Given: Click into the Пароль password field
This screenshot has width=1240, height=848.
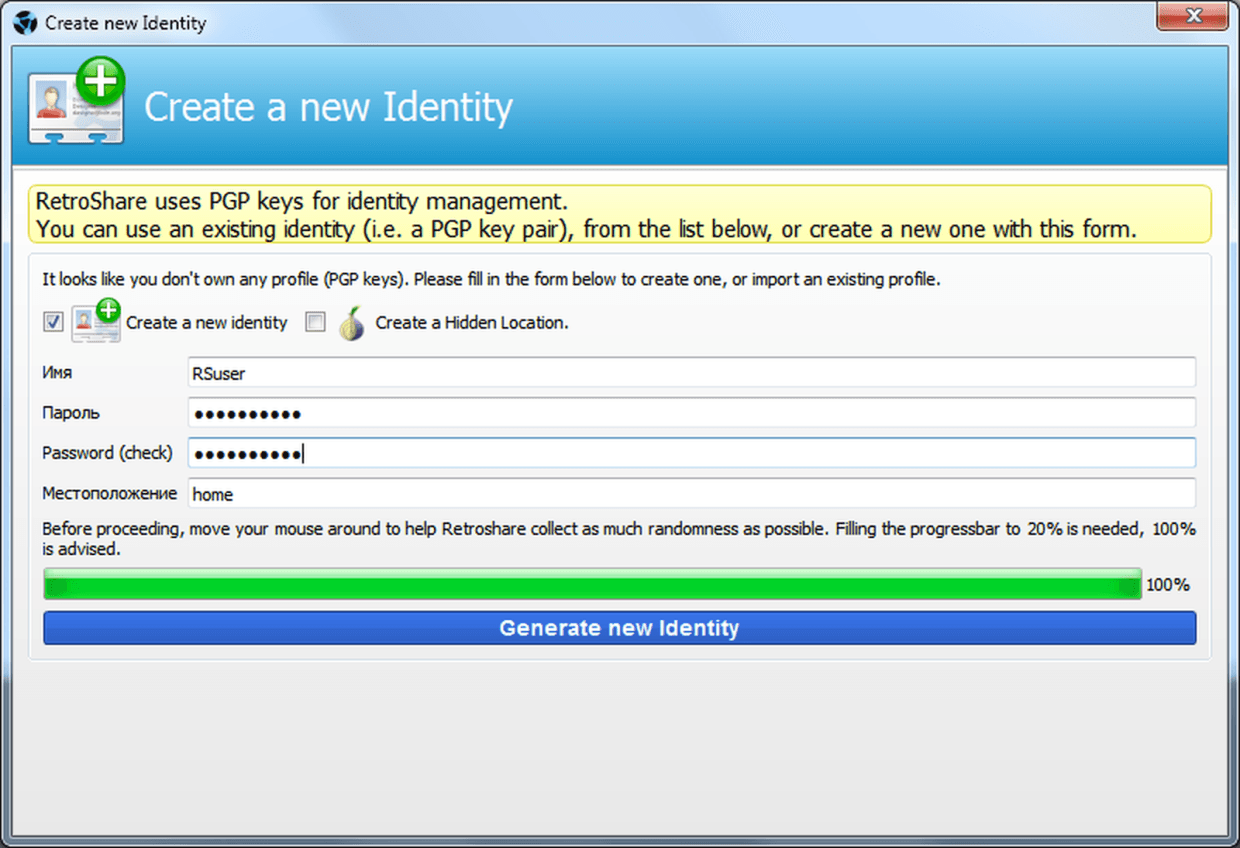Looking at the screenshot, I should pos(691,413).
